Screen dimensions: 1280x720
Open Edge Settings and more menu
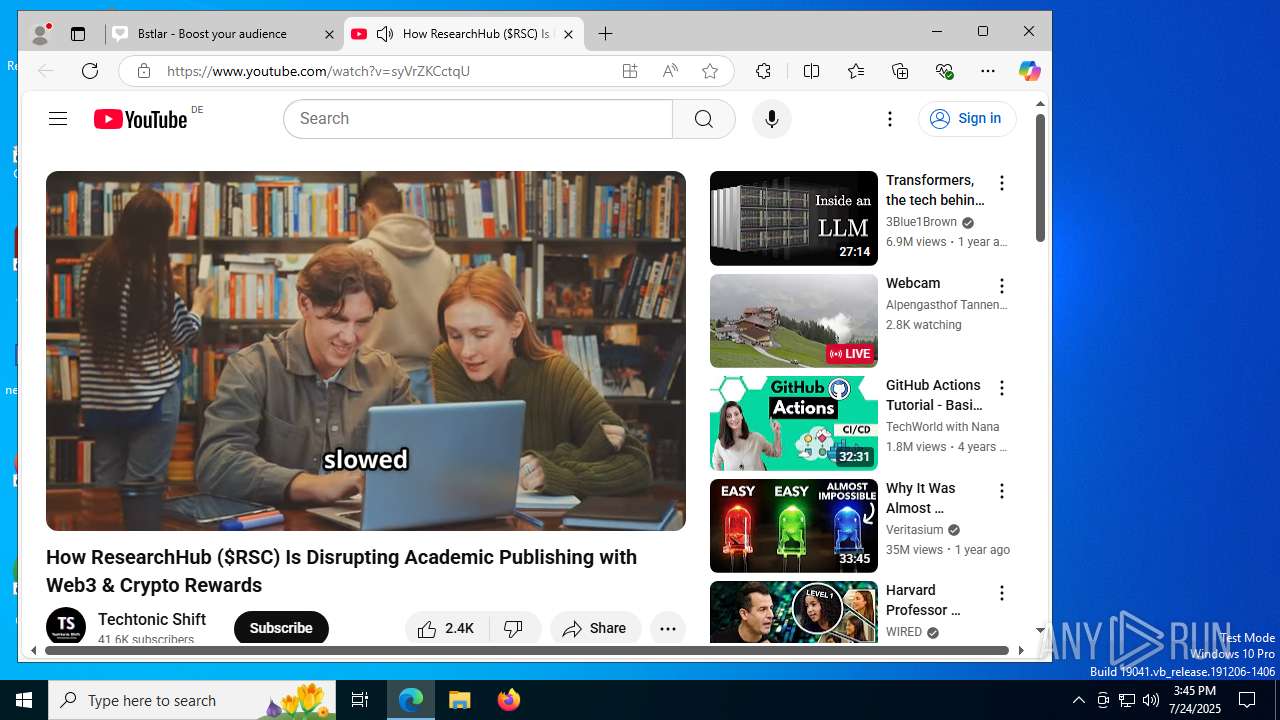tap(988, 71)
